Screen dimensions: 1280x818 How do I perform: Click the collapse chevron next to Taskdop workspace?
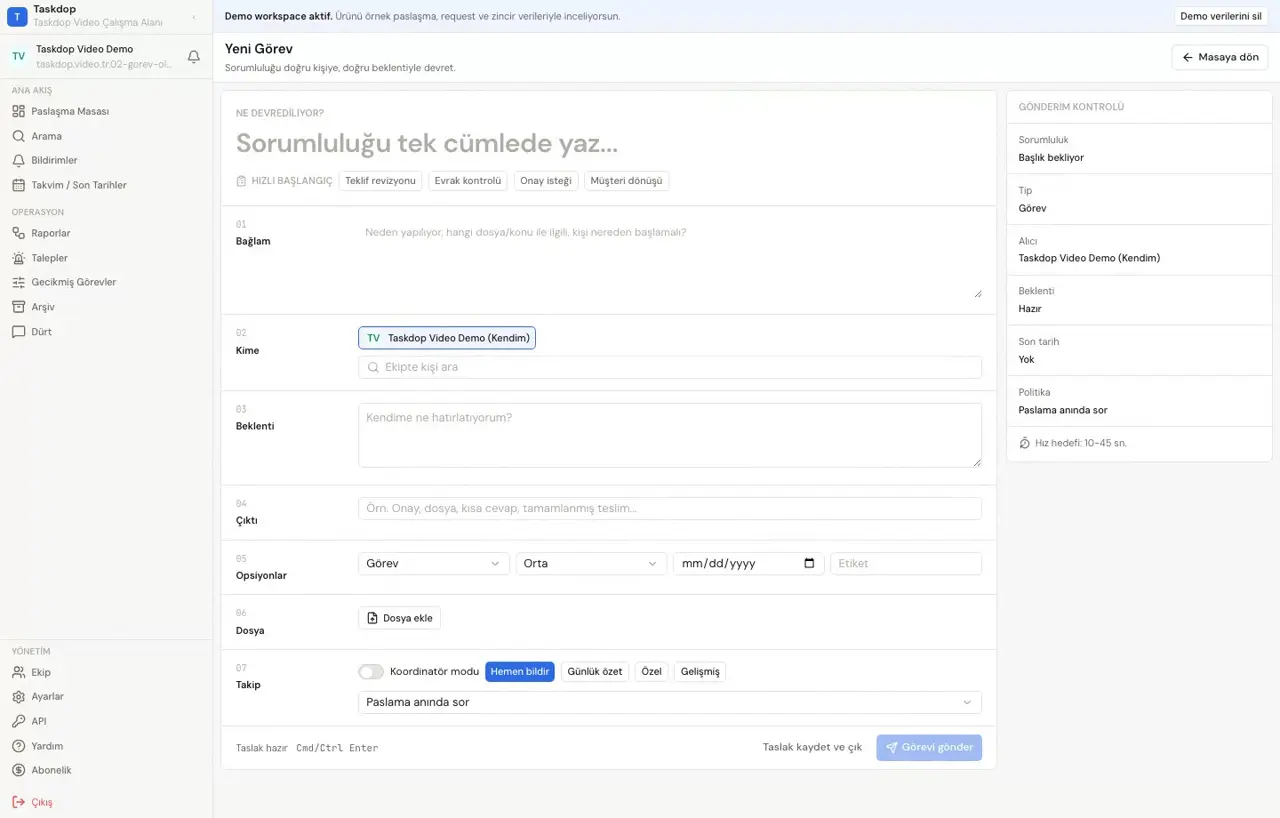click(193, 16)
